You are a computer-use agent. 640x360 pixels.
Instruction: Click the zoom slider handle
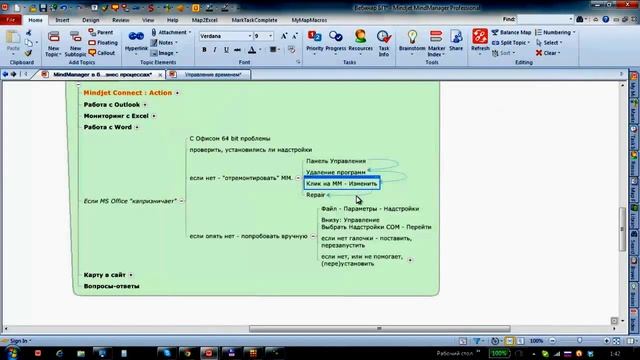click(580, 340)
